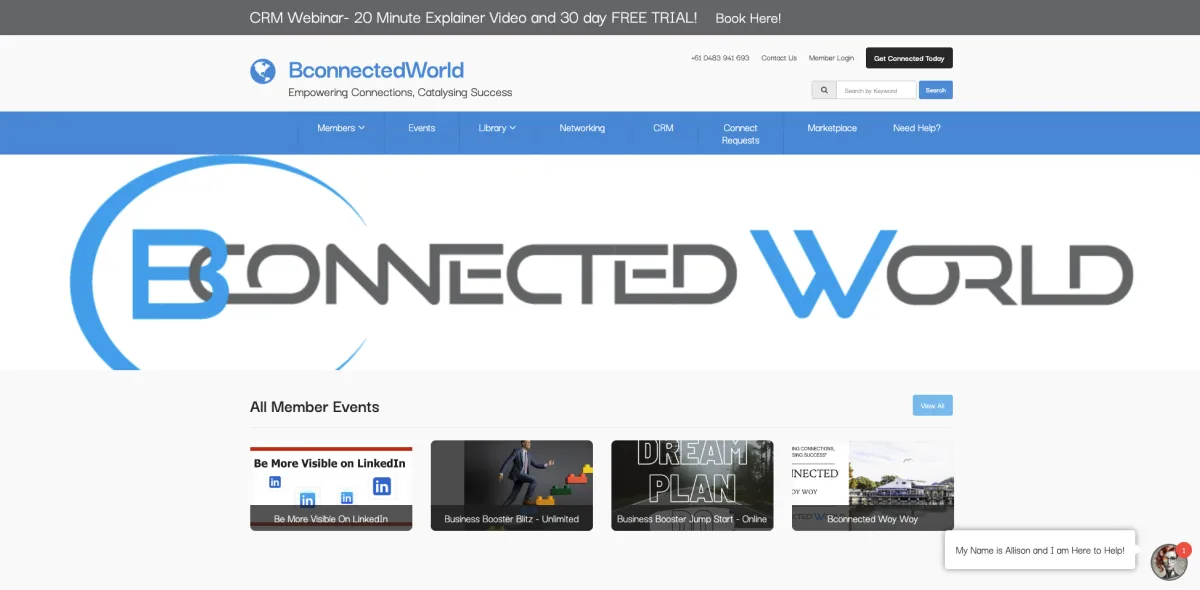1200x590 pixels.
Task: Click 'Empowering Connections, Catalysing Success' tagline
Action: pyautogui.click(x=400, y=92)
